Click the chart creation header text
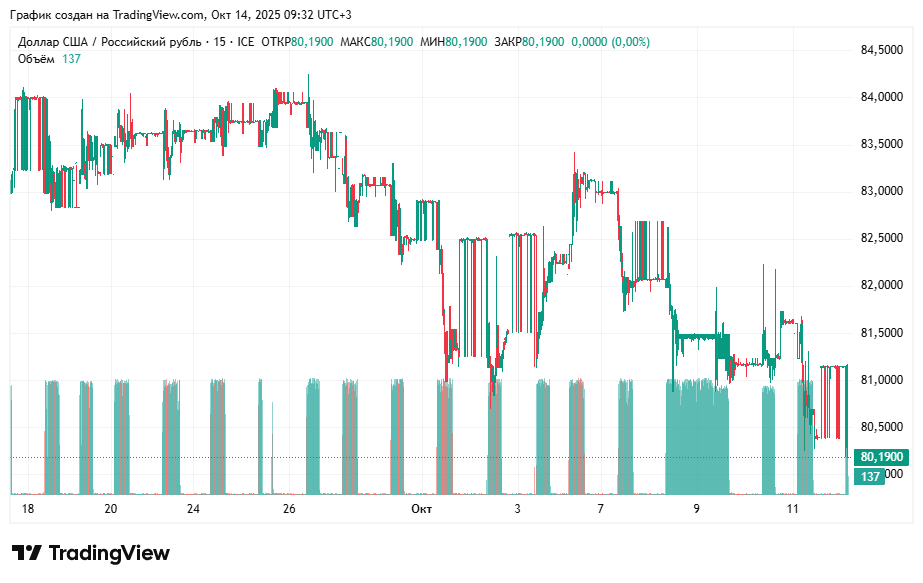Screen dimensions: 923x583 (180, 15)
